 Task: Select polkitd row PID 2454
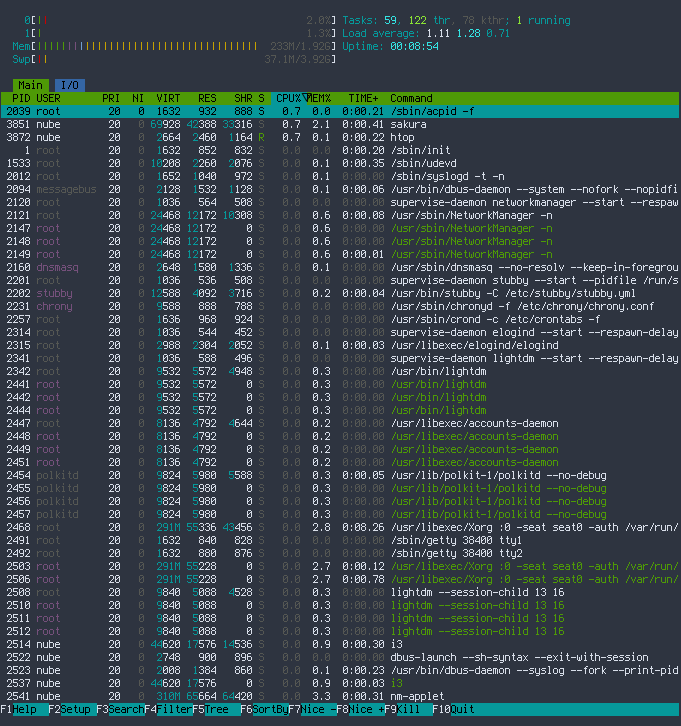(x=340, y=475)
